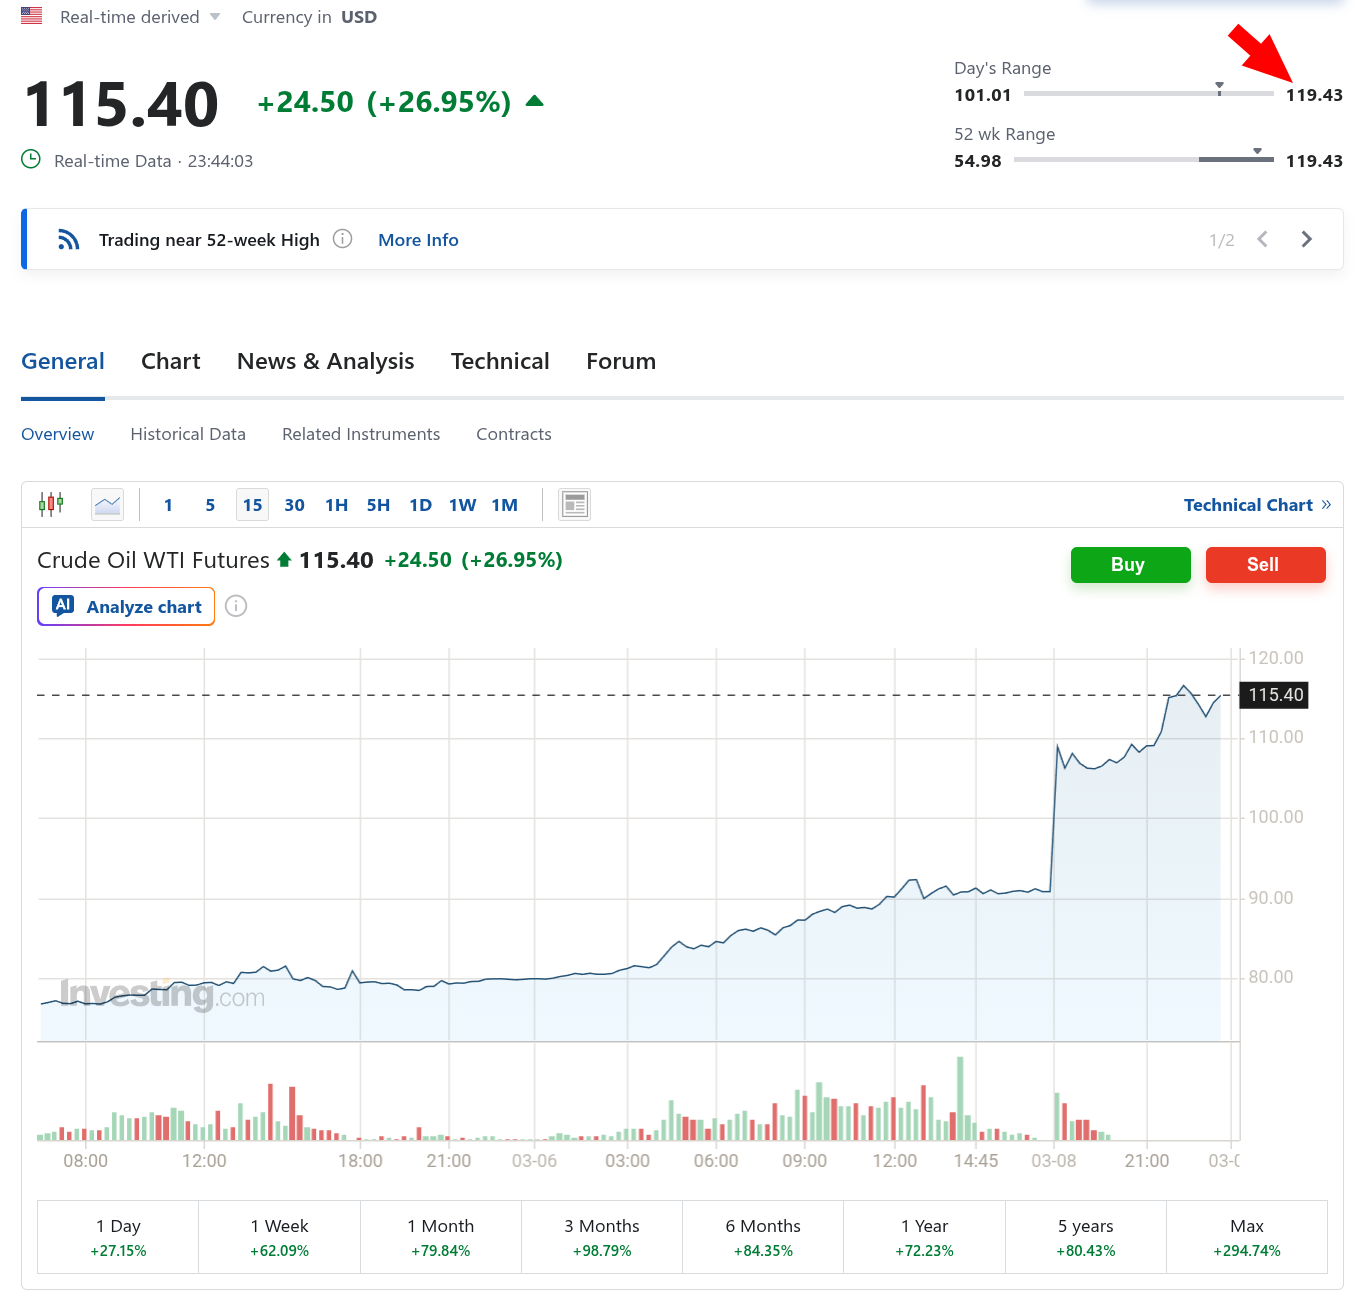Click info icon beside Analyze chart
This screenshot has height=1291, width=1365.
(236, 606)
